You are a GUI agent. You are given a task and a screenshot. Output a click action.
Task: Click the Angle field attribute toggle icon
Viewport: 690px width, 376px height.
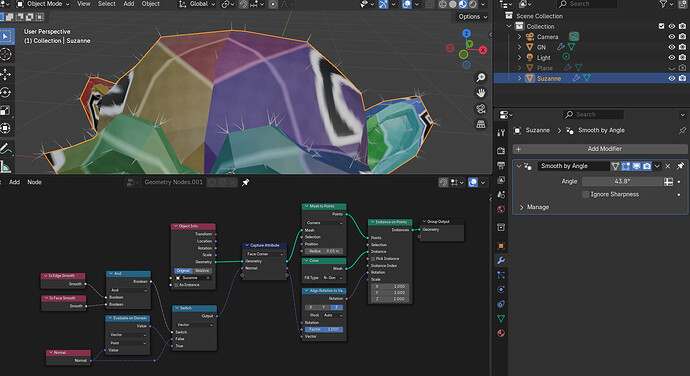(668, 181)
